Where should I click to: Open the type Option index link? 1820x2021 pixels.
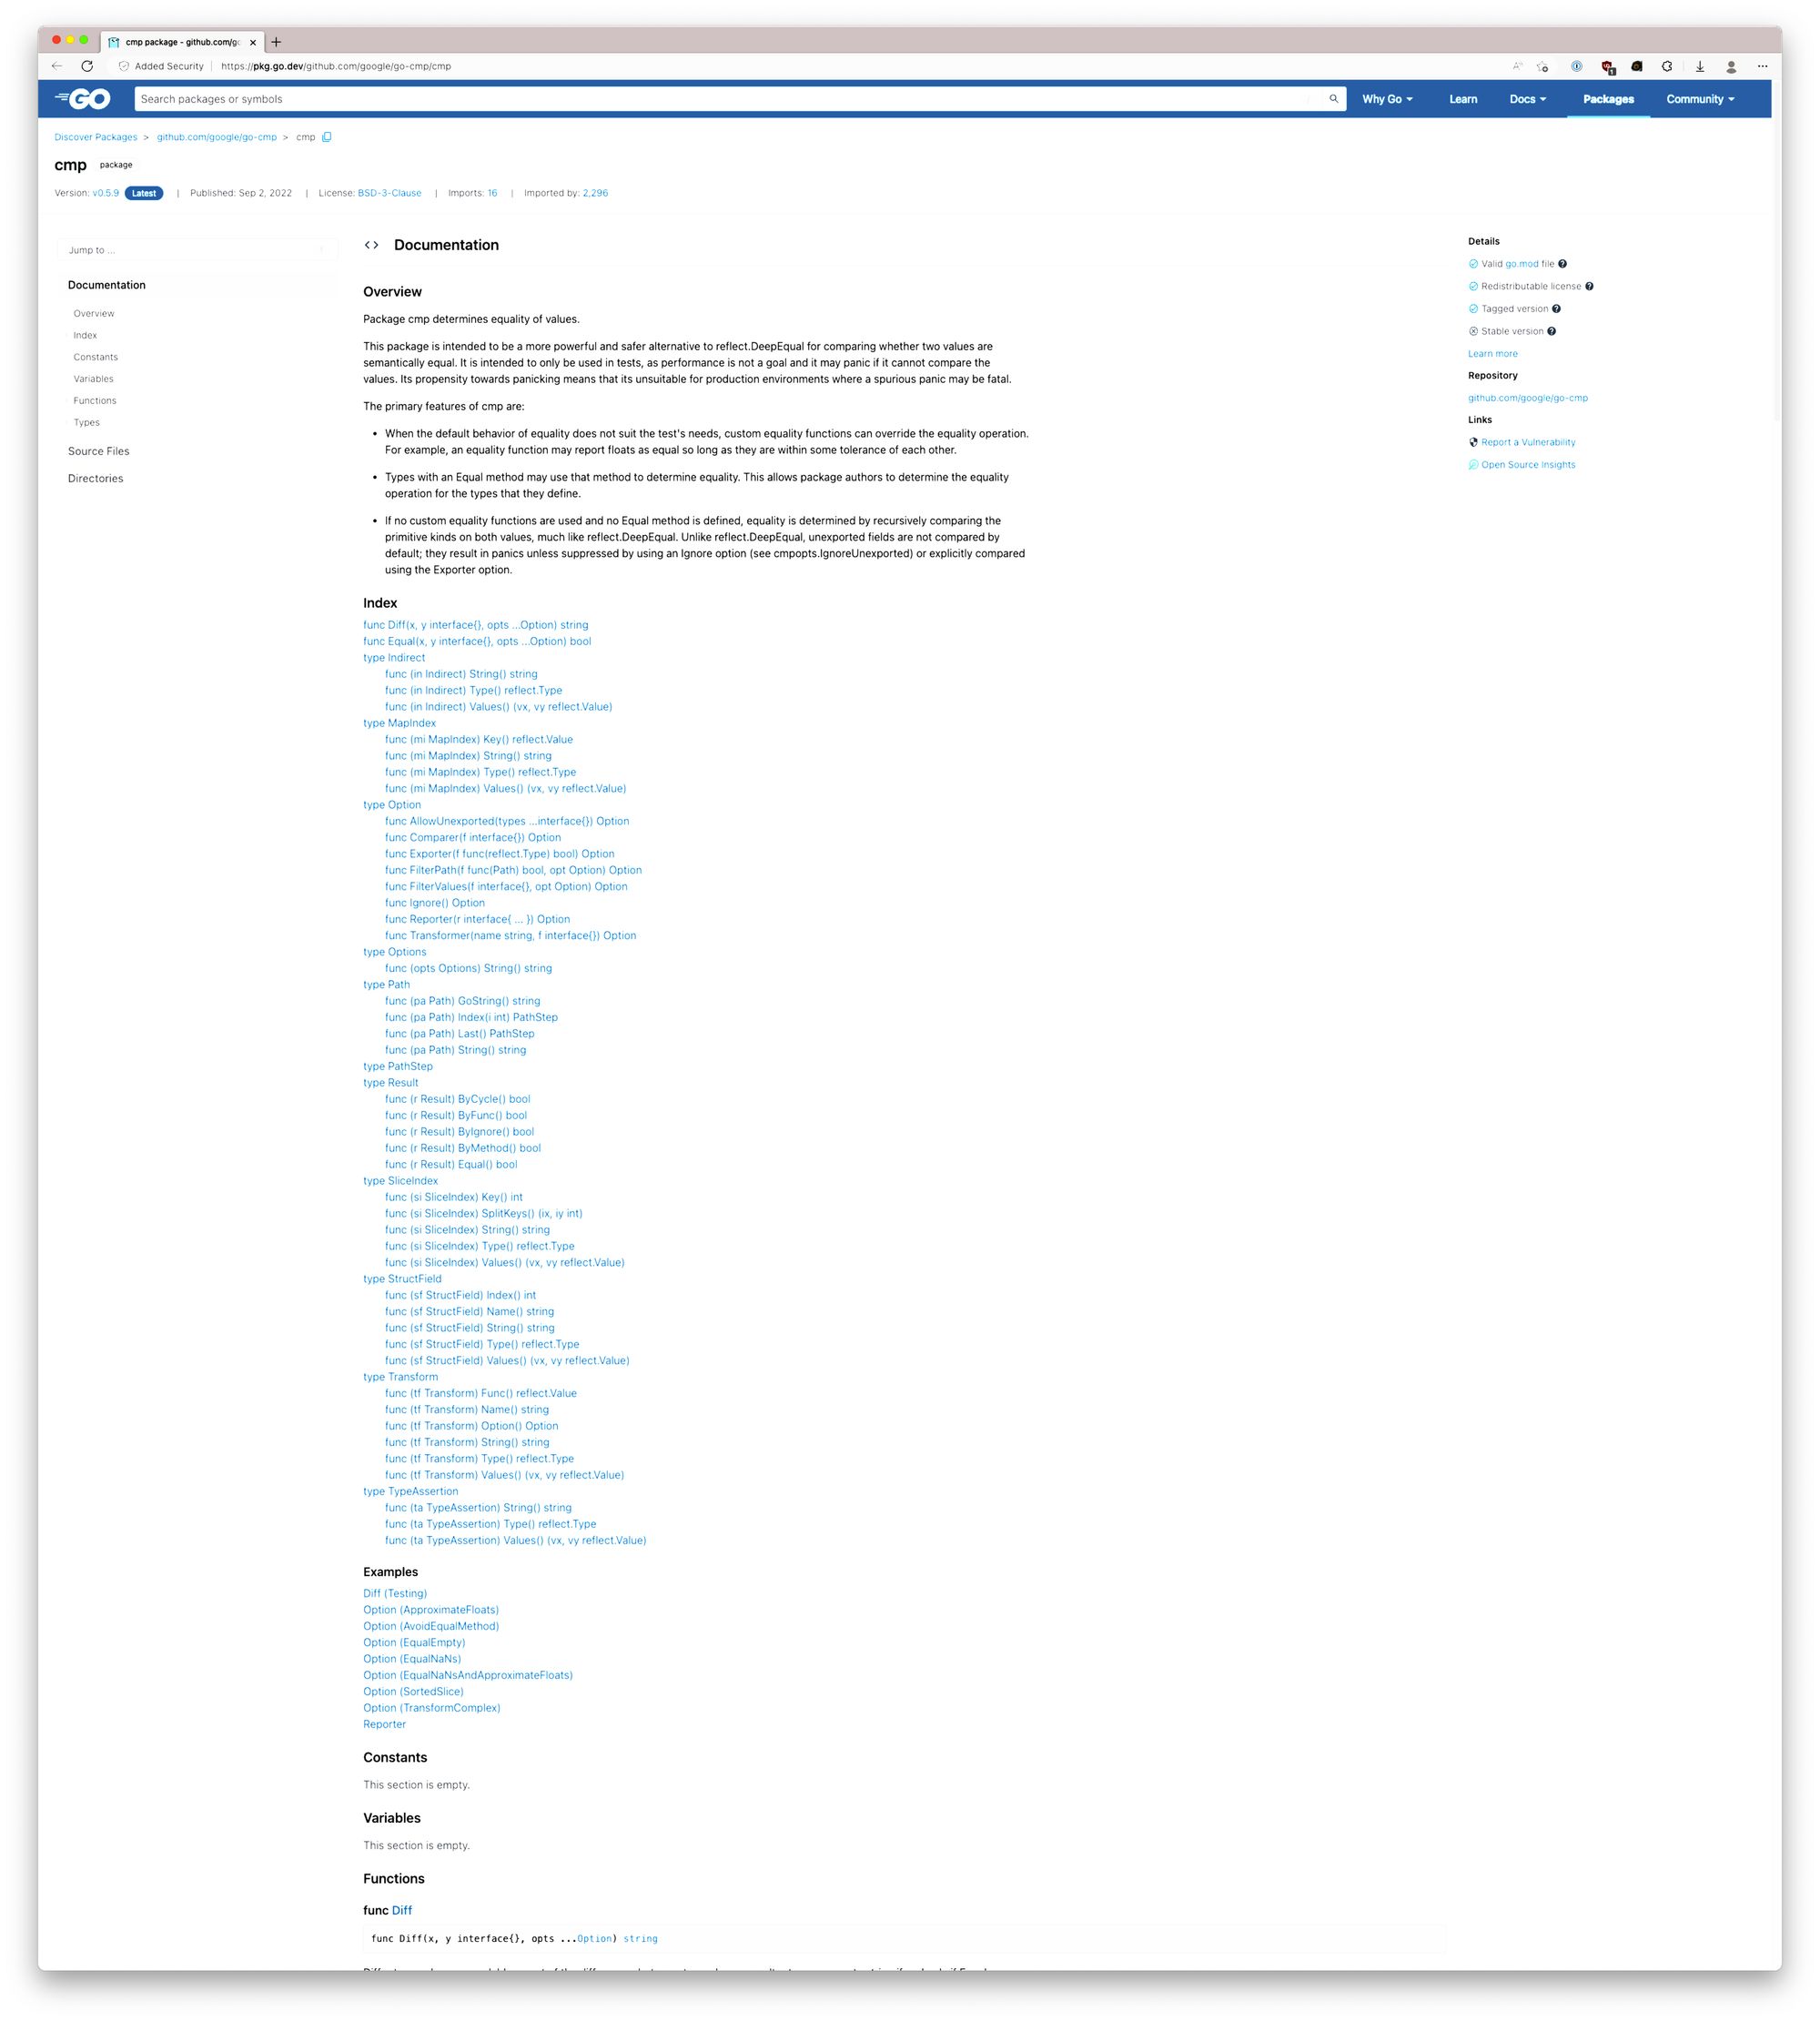pos(392,805)
